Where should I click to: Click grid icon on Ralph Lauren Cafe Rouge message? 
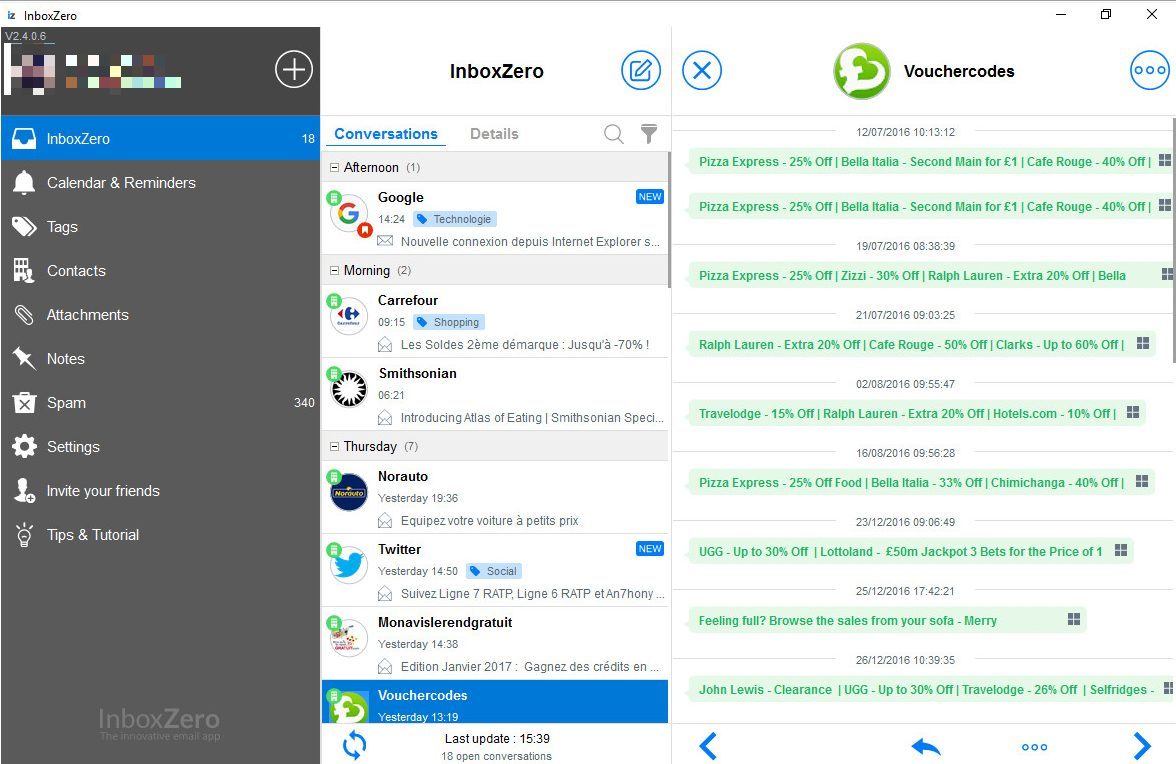pyautogui.click(x=1143, y=343)
